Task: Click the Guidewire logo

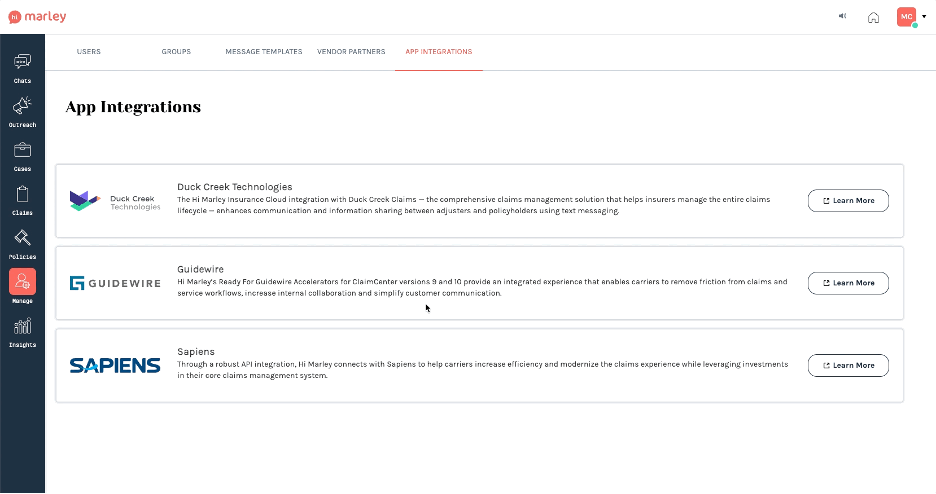Action: 115,283
